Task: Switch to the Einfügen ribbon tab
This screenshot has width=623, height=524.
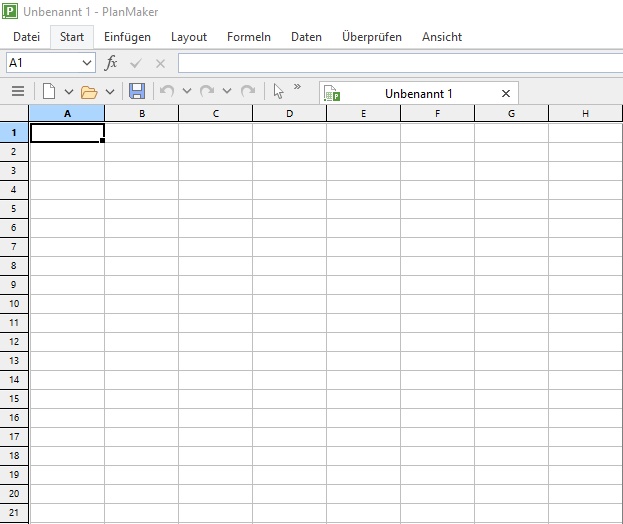Action: point(127,37)
